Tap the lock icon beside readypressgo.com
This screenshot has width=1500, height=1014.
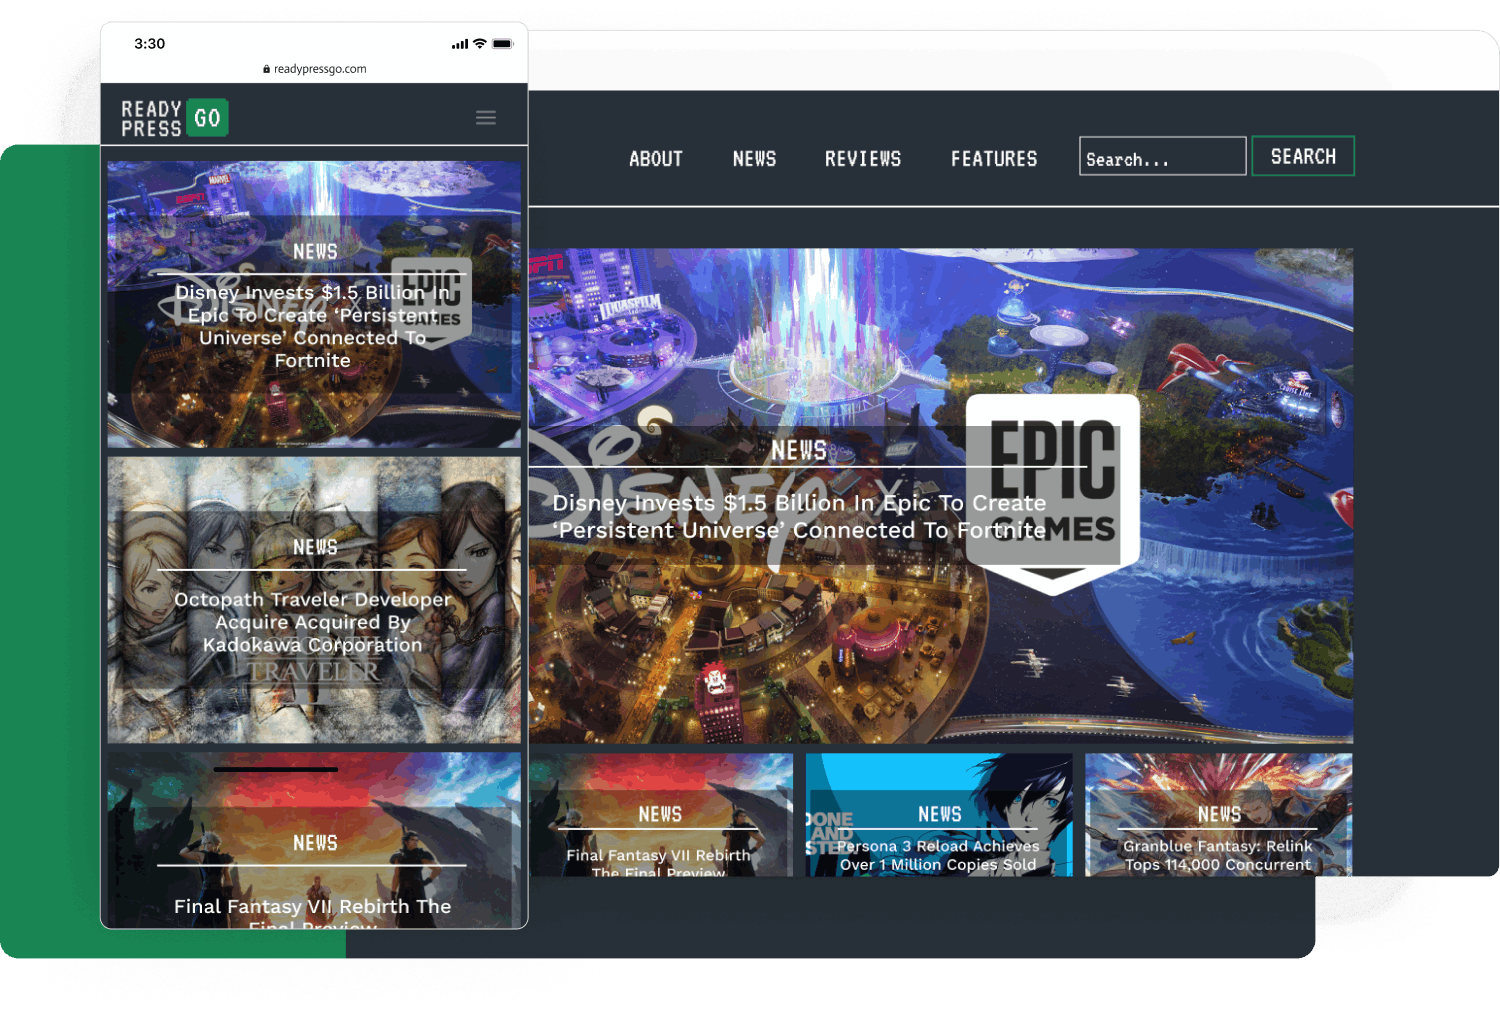tap(266, 69)
